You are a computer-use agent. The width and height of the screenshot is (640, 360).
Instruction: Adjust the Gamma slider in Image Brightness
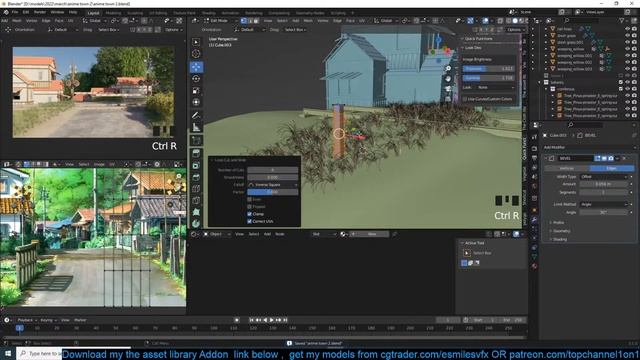coord(488,78)
